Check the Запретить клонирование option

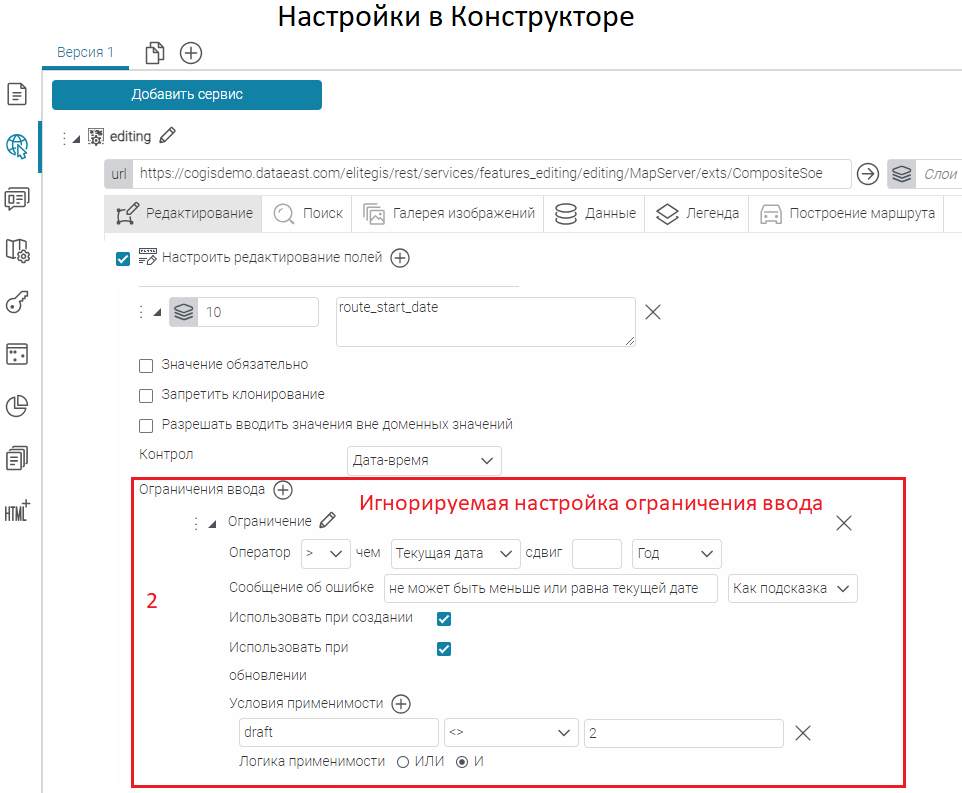tap(146, 395)
